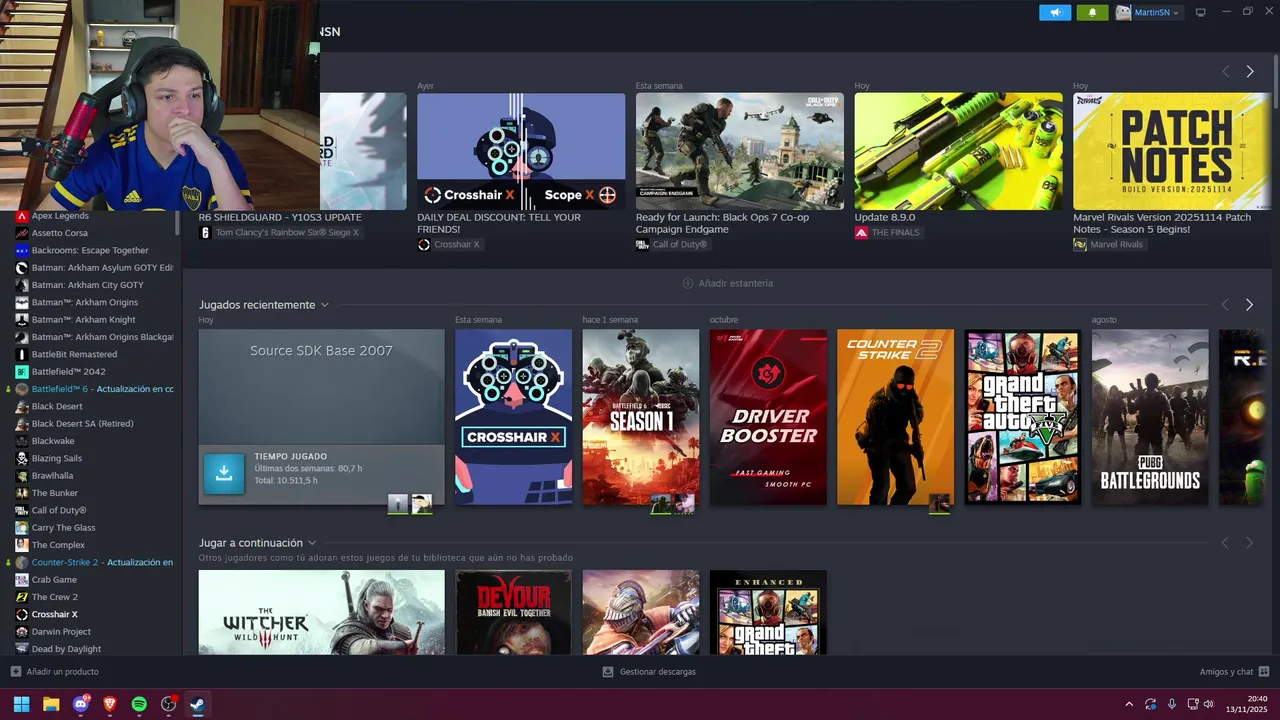1280x720 pixels.
Task: Open Brave browser from the taskbar
Action: [x=110, y=704]
